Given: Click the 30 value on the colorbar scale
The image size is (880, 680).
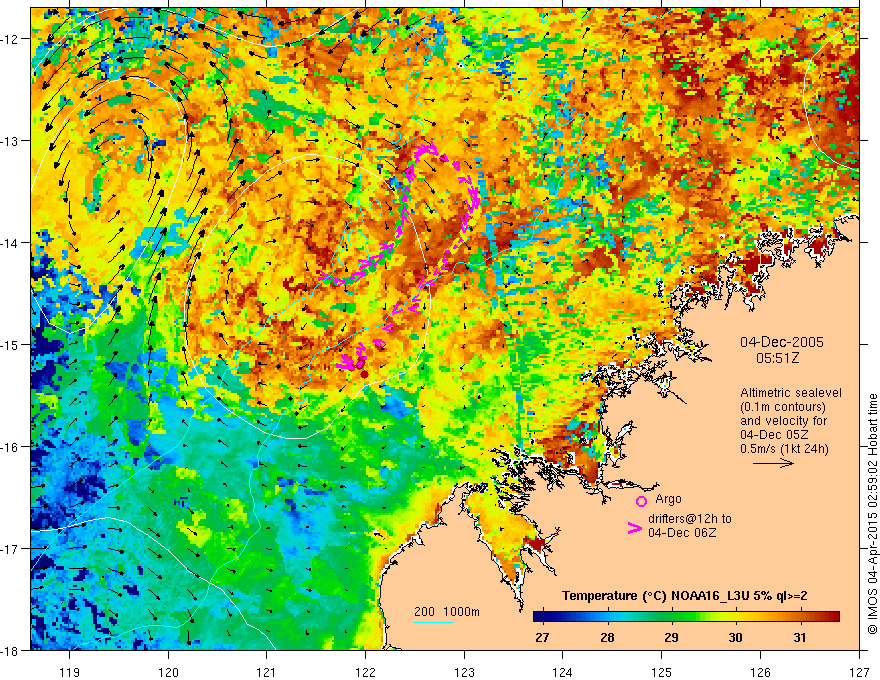Looking at the screenshot, I should click(735, 637).
